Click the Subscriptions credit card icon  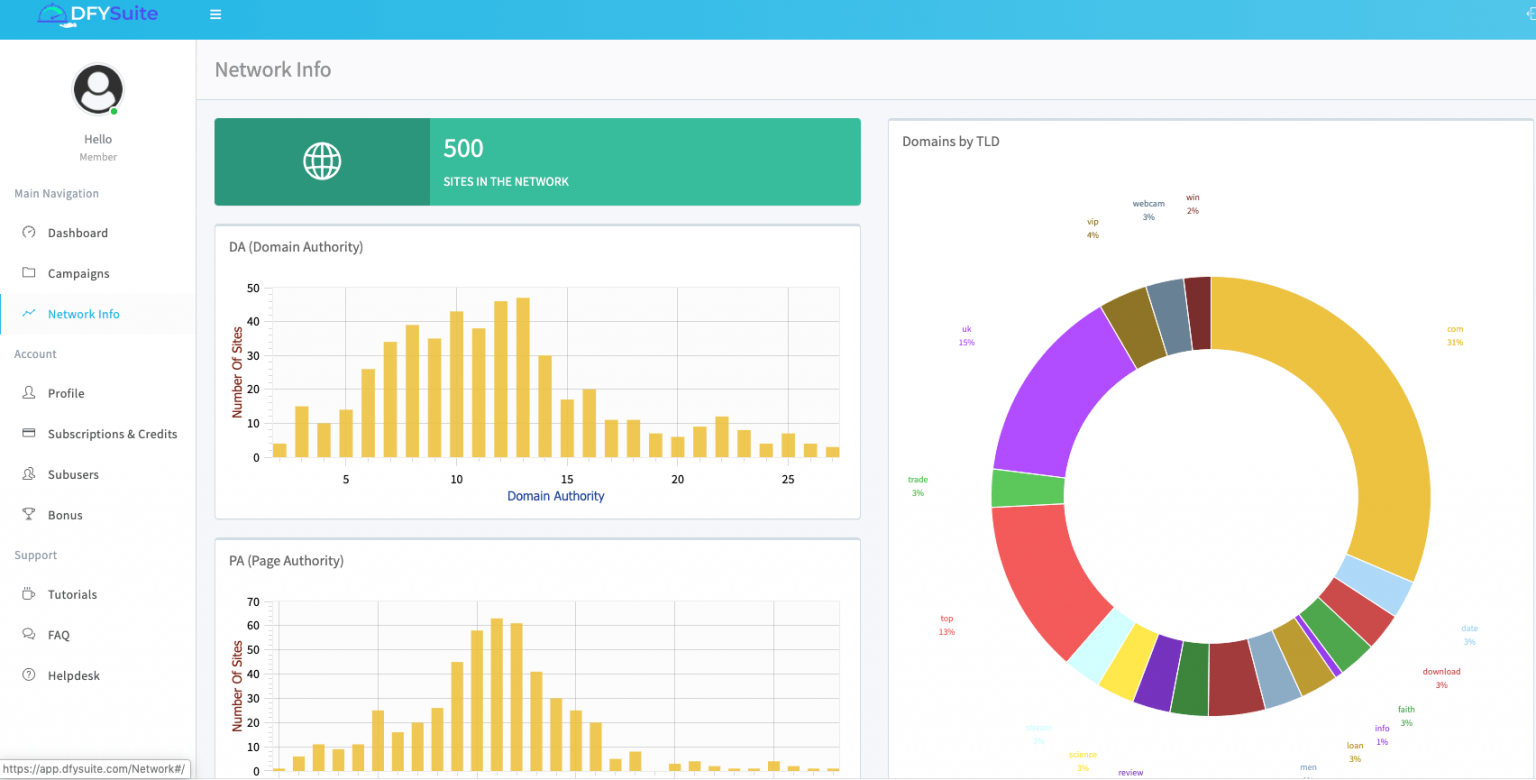[x=28, y=434]
